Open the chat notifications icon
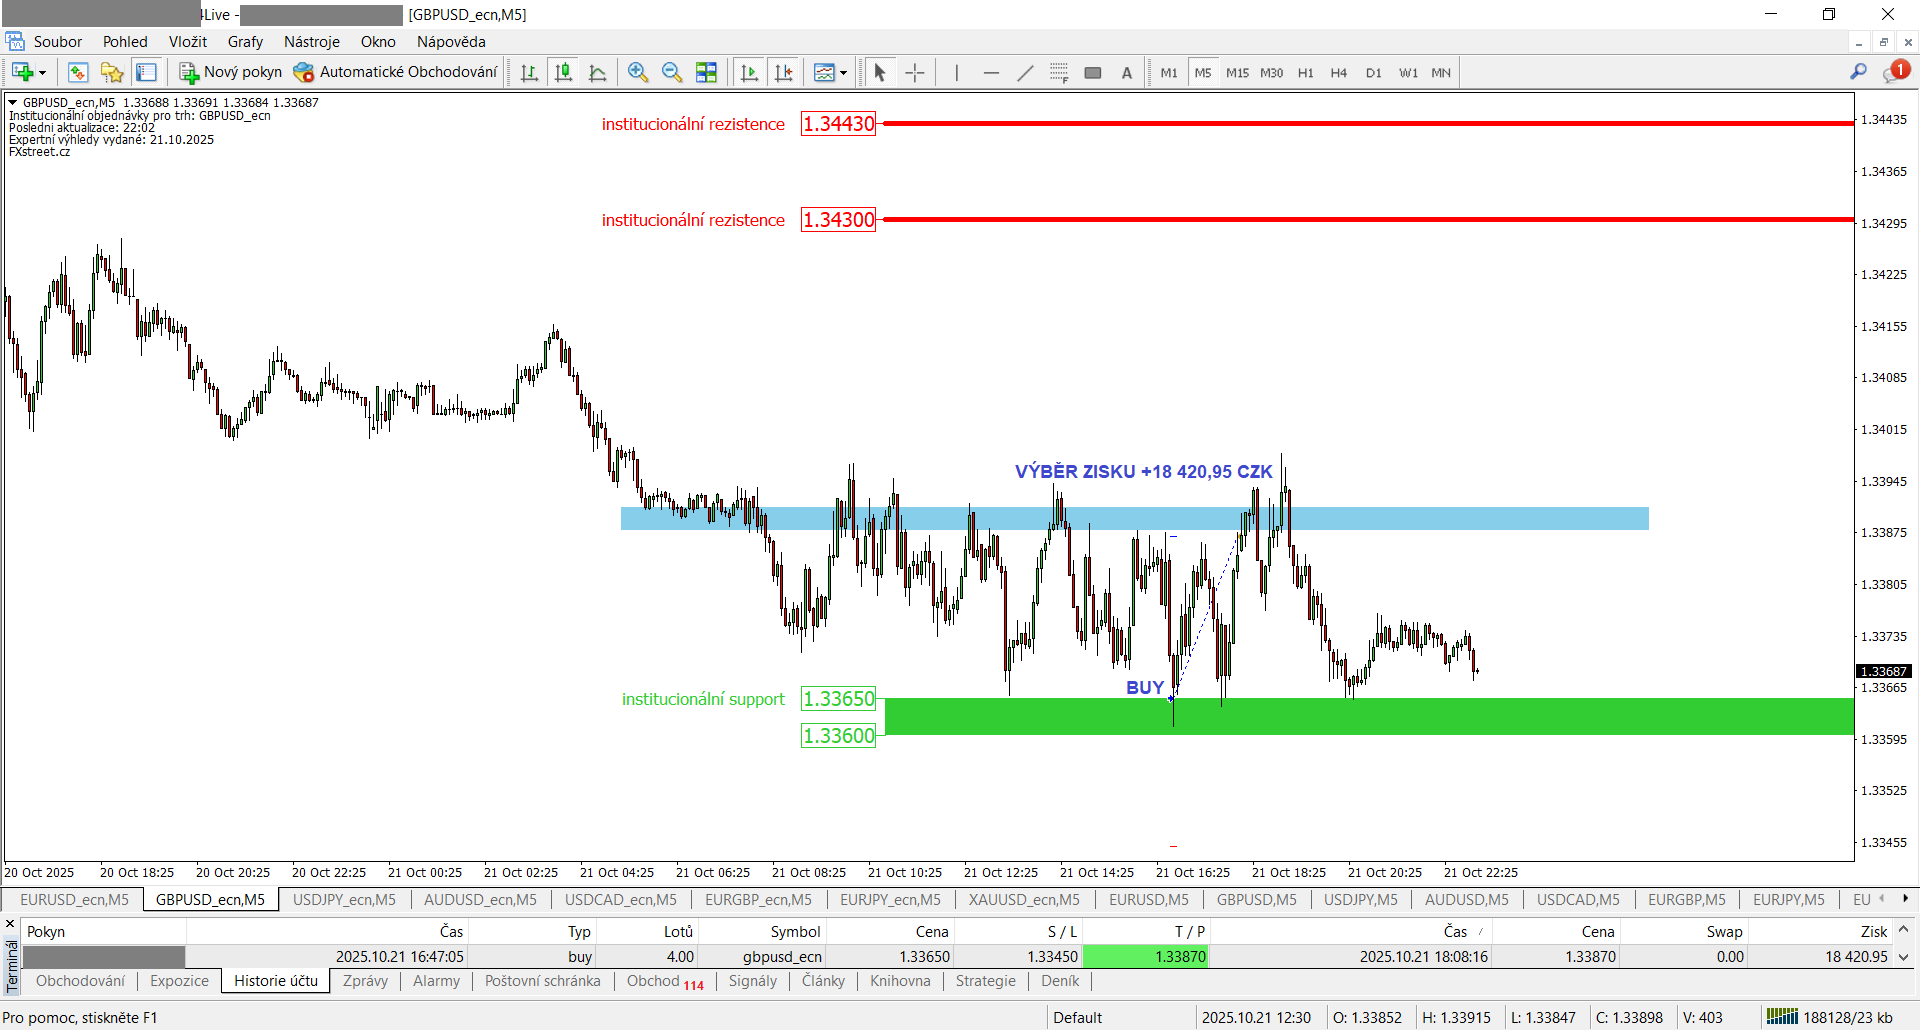 click(1896, 71)
